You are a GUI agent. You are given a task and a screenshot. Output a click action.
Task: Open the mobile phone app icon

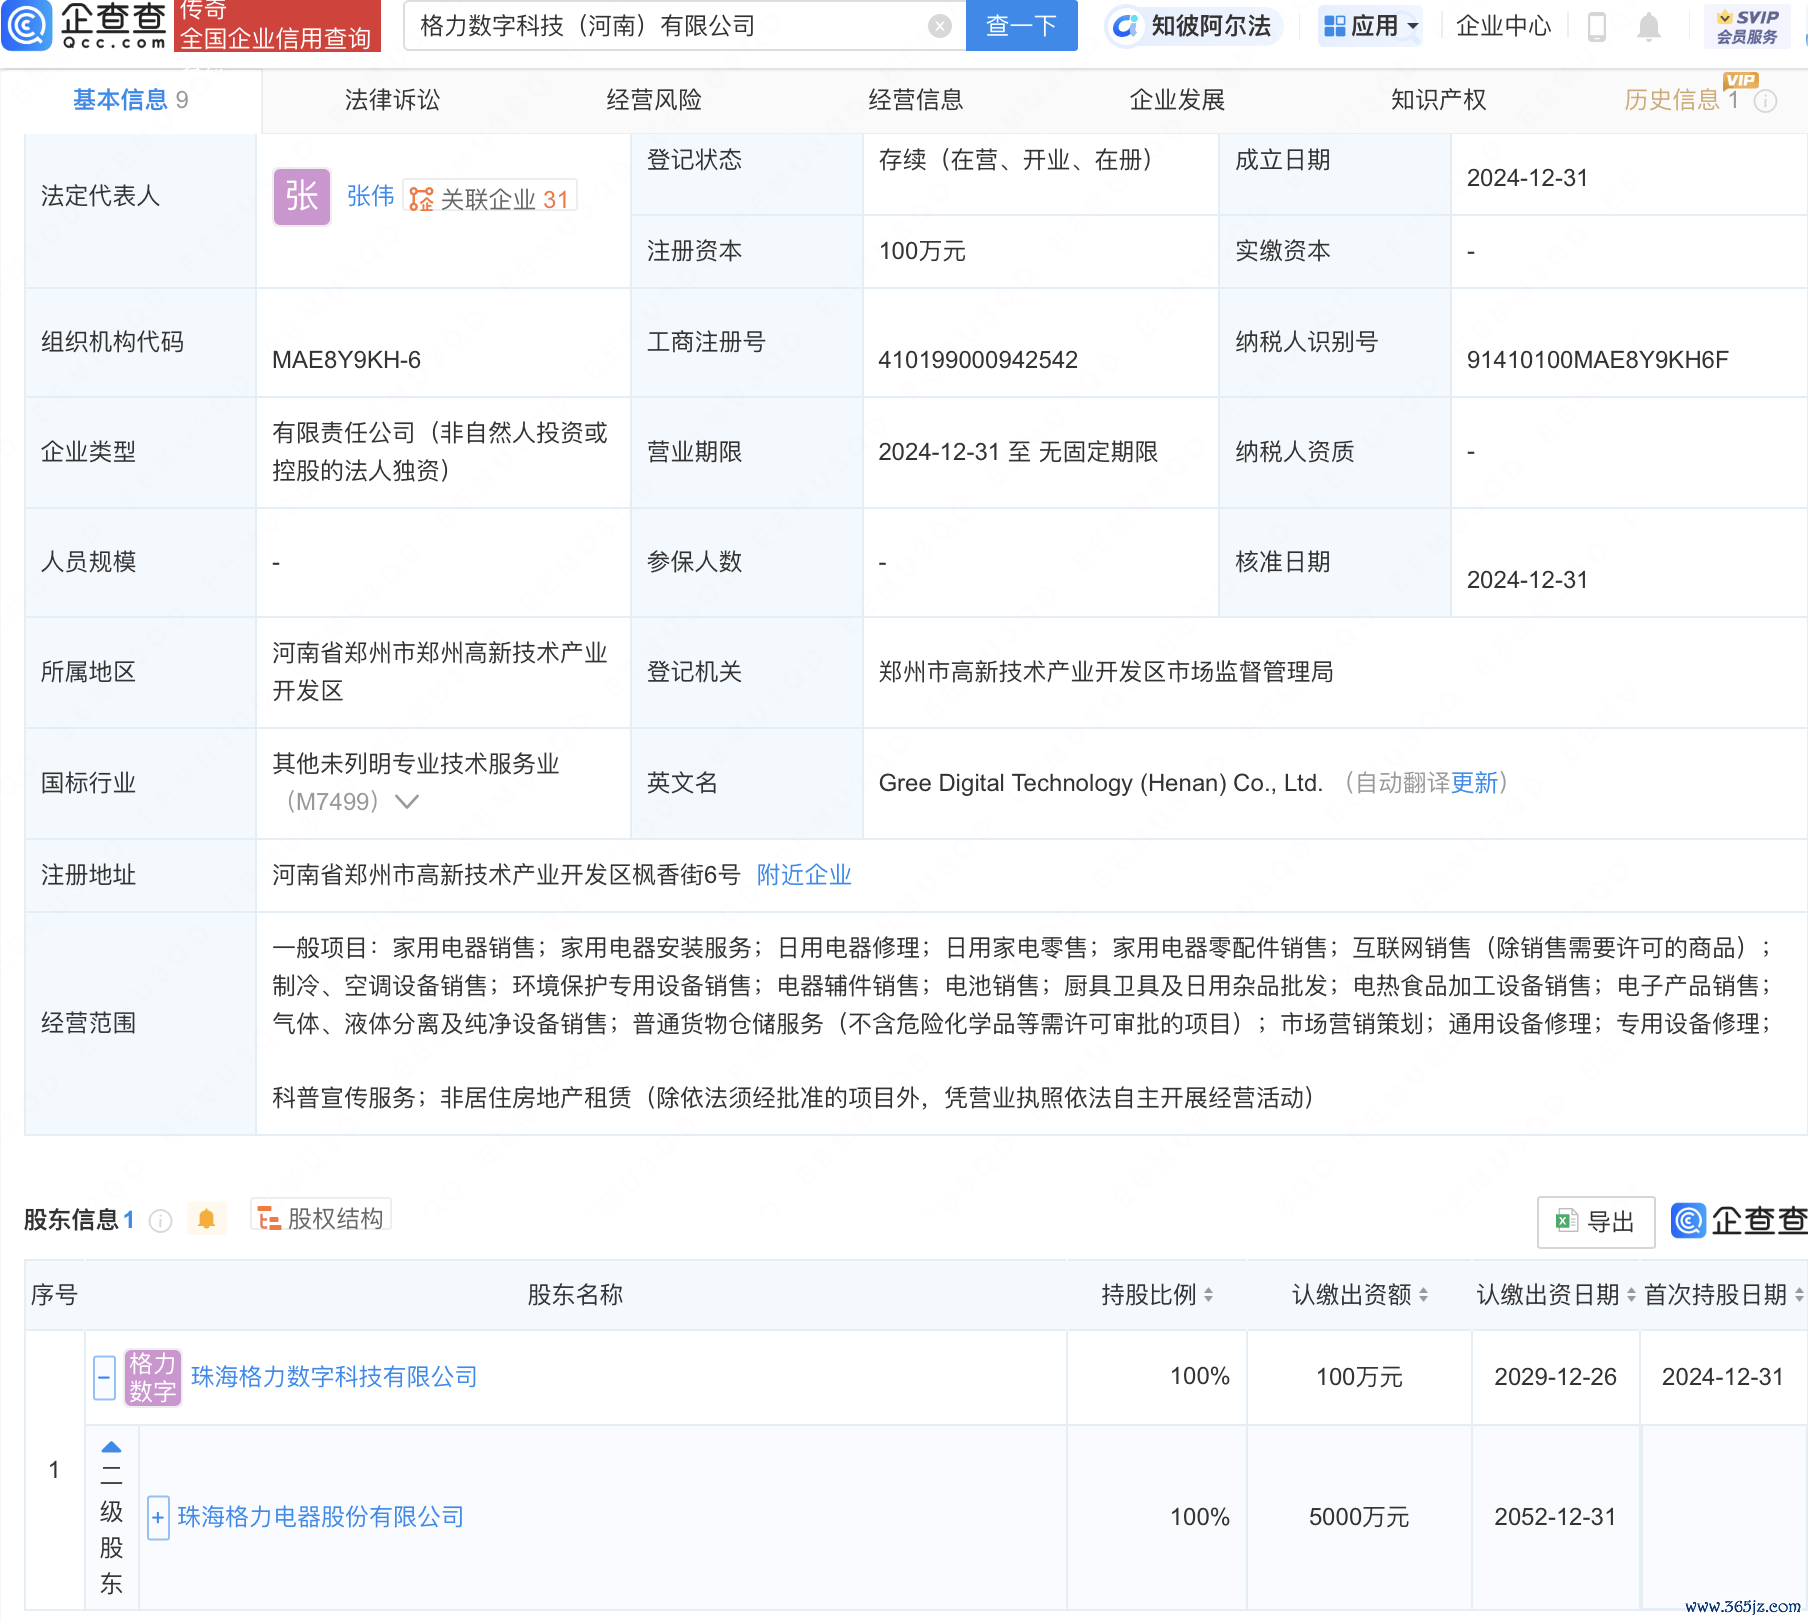pyautogui.click(x=1597, y=27)
